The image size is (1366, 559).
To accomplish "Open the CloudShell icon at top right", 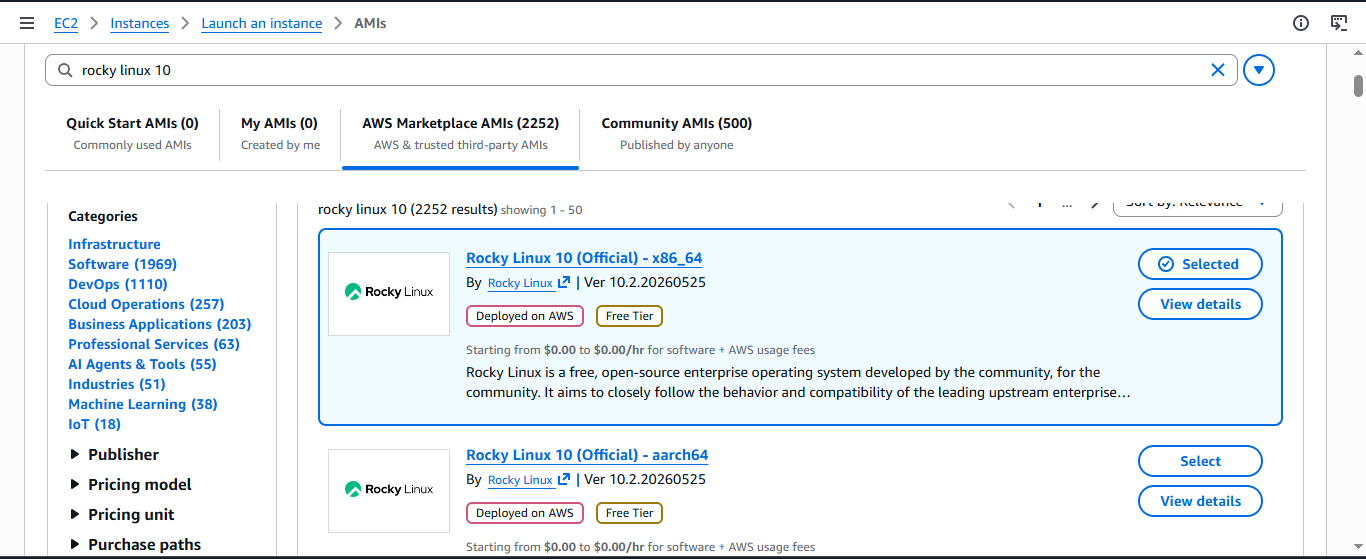I will 1339,23.
